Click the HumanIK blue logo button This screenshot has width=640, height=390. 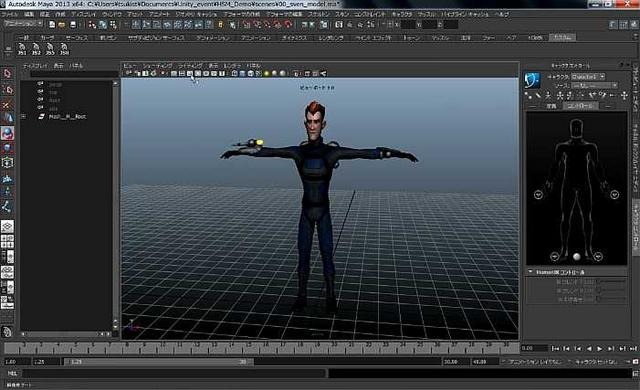point(532,81)
